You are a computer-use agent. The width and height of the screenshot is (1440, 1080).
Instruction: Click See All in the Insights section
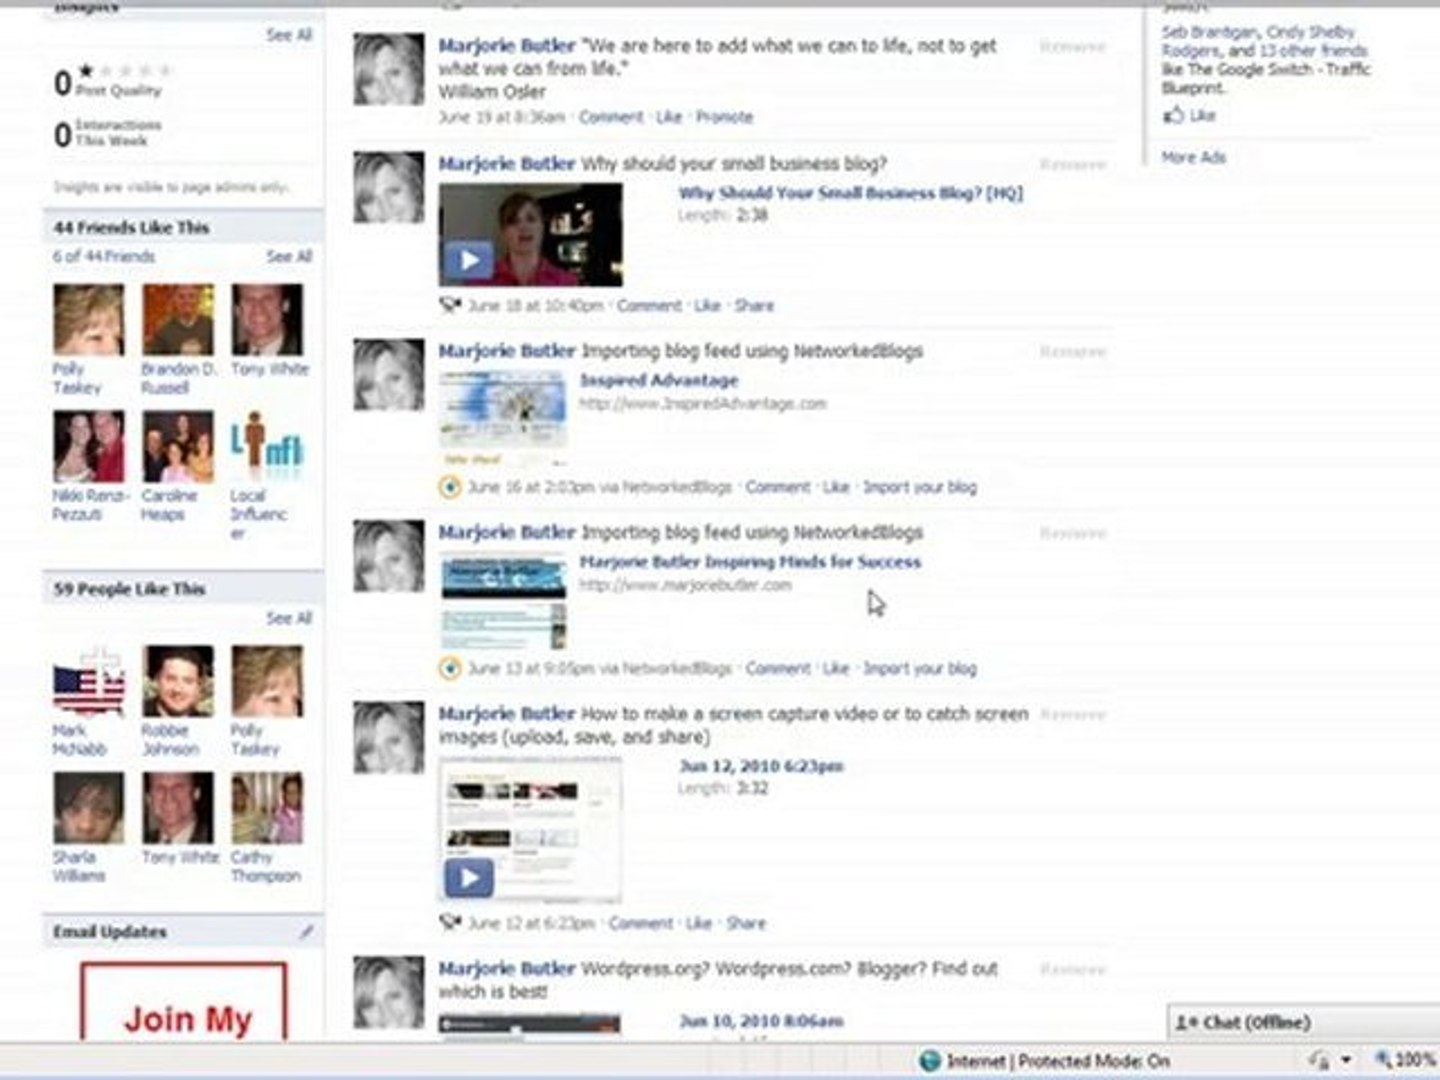pos(289,35)
